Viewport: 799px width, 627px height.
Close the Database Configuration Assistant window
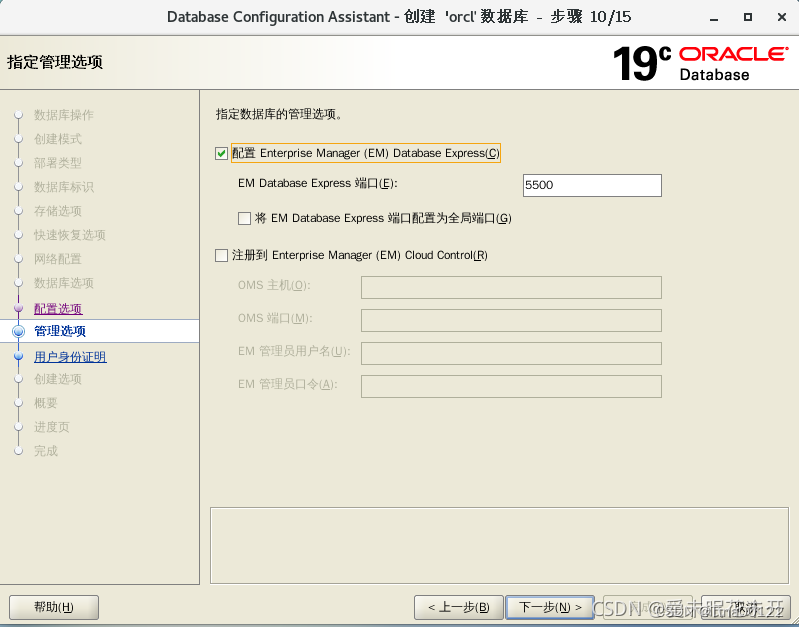[782, 17]
